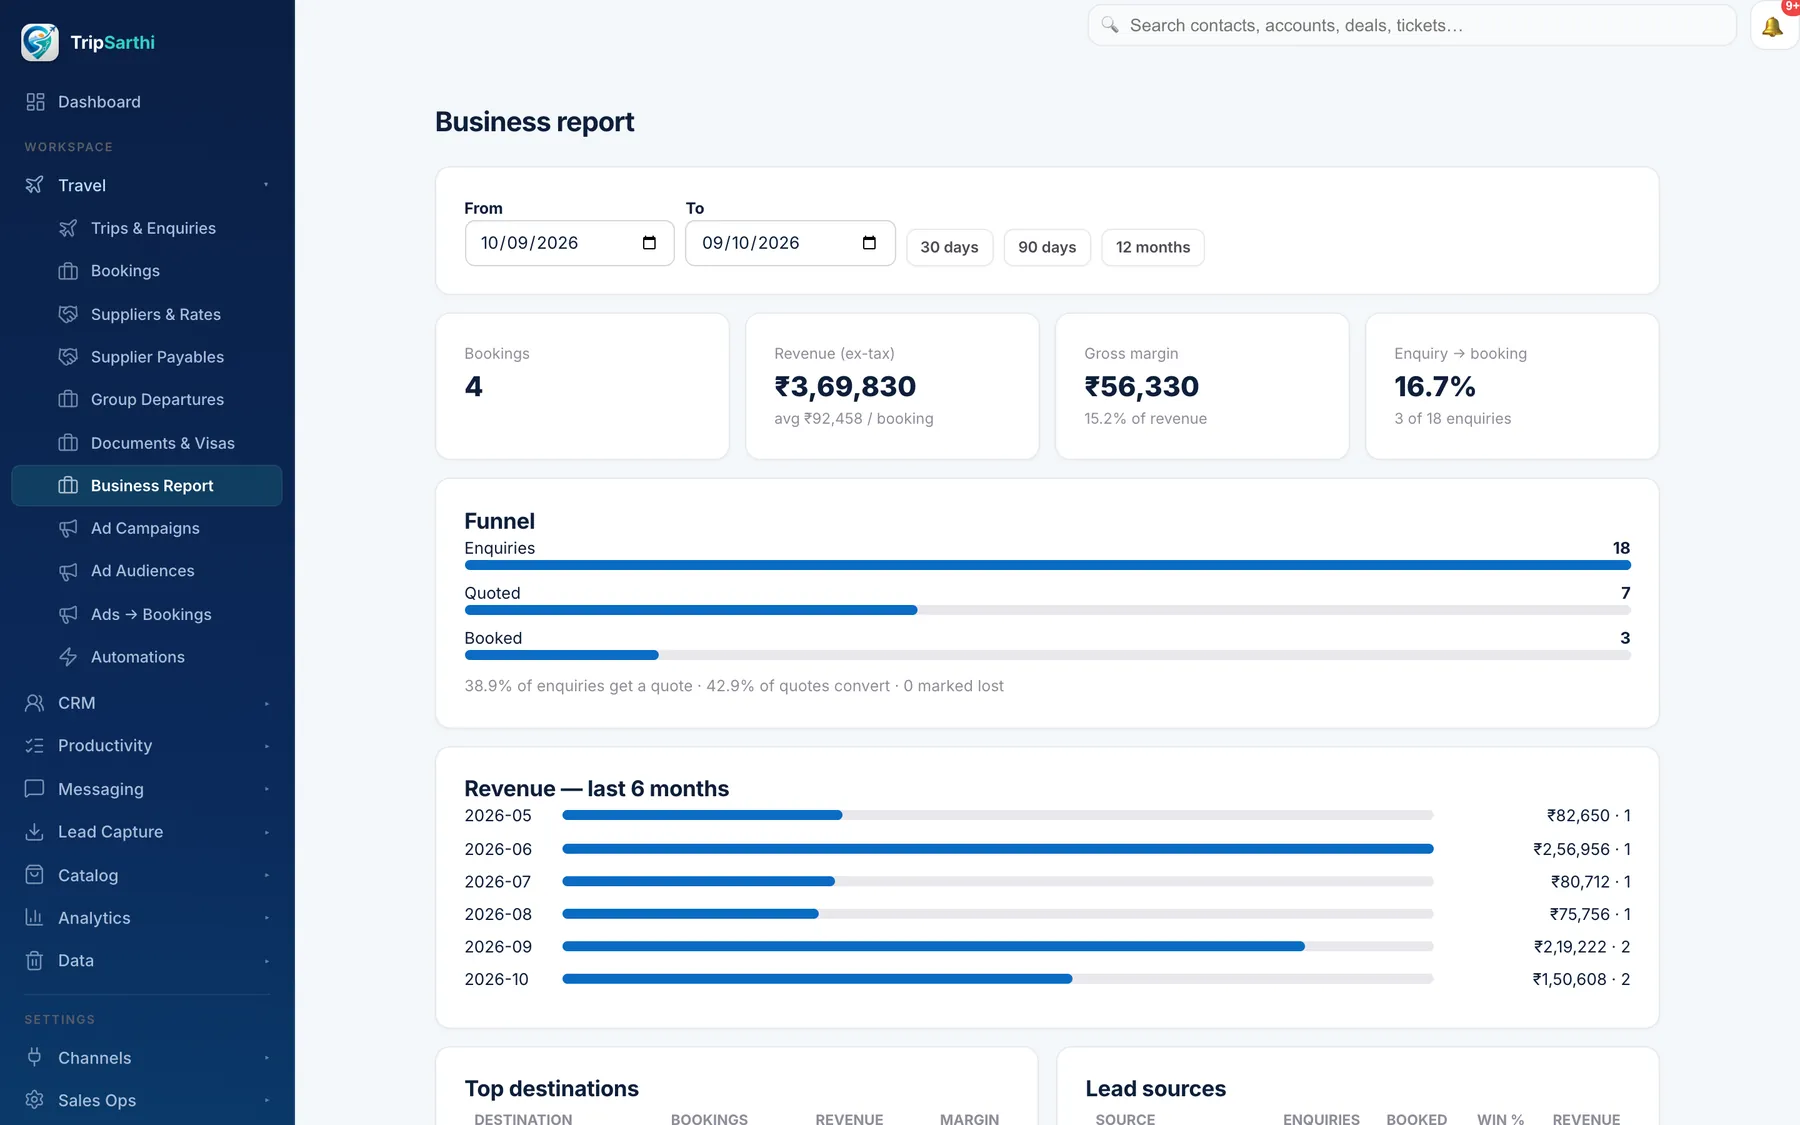Expand the CRM section

[x=147, y=703]
